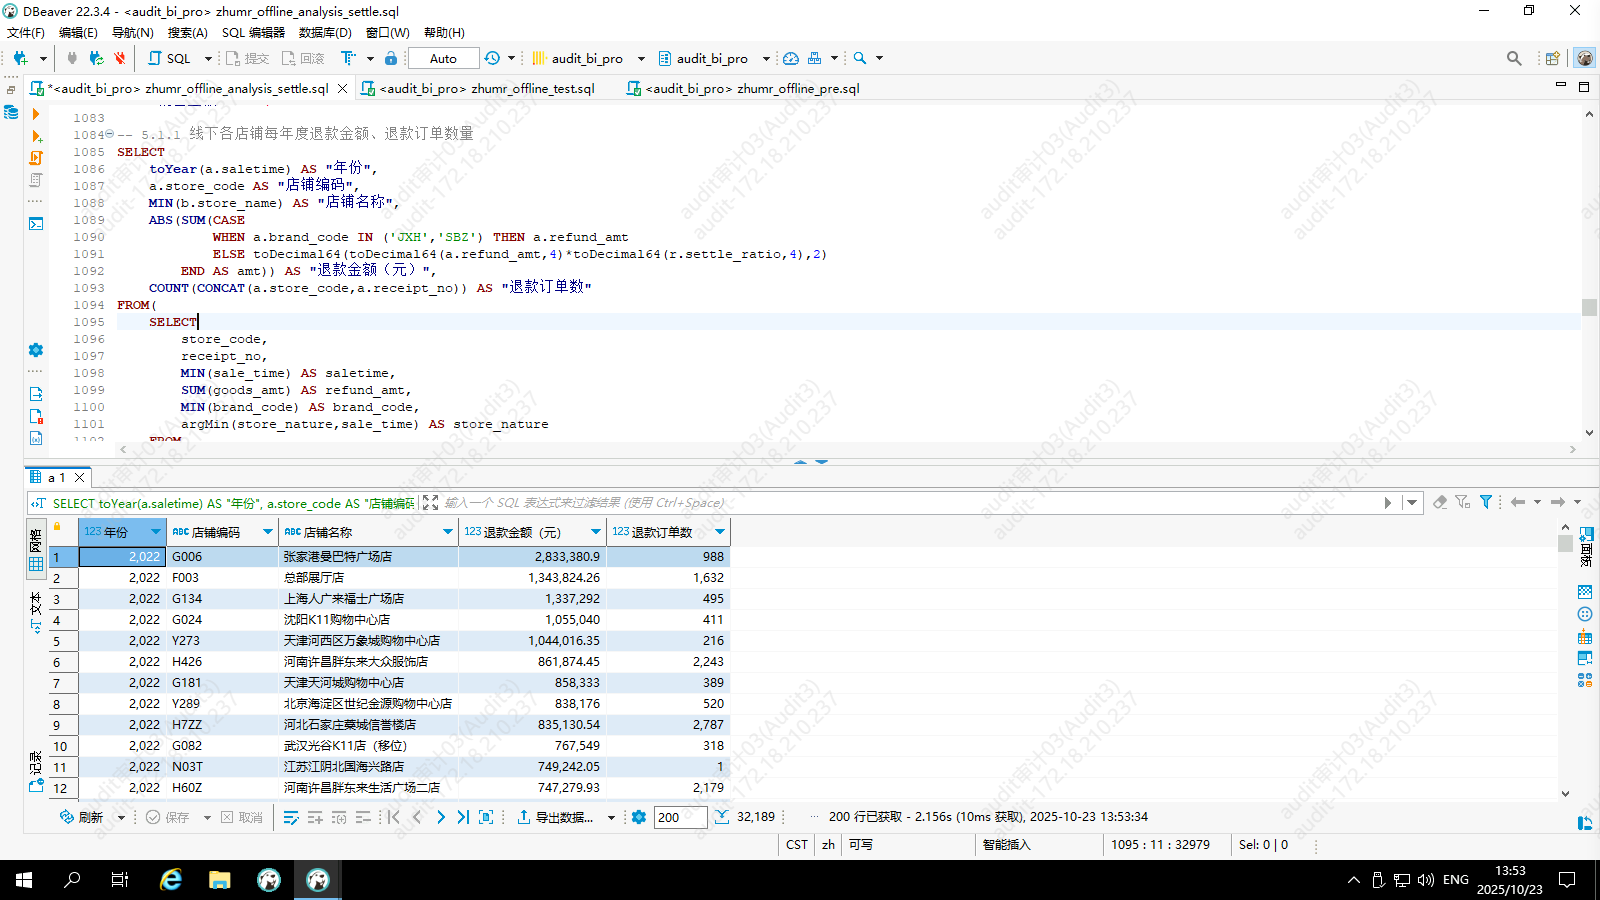The image size is (1600, 900).
Task: Open the transaction log history icon
Action: (492, 58)
